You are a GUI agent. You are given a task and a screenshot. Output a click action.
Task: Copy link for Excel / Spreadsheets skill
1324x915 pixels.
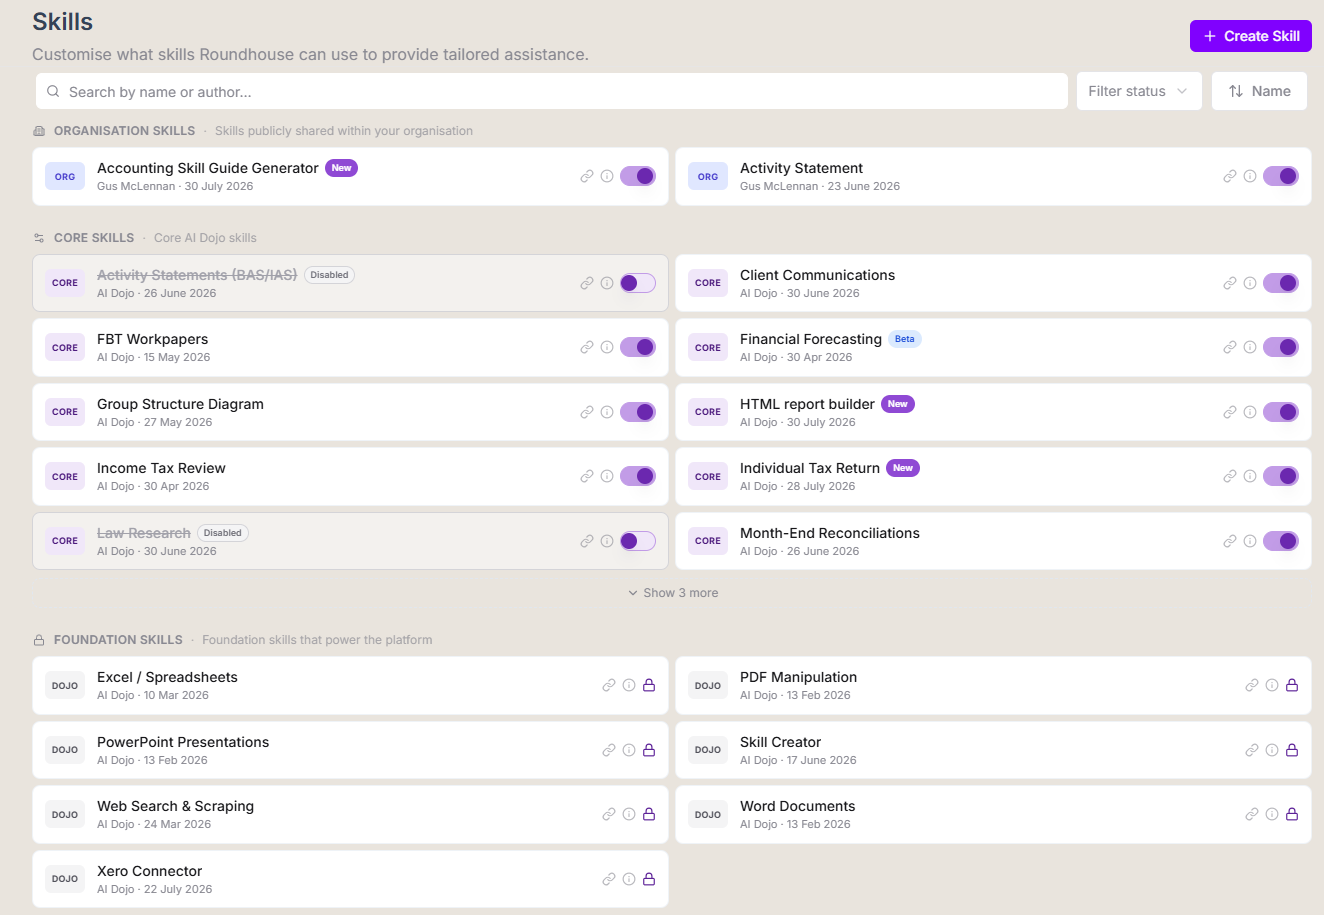[x=609, y=685]
